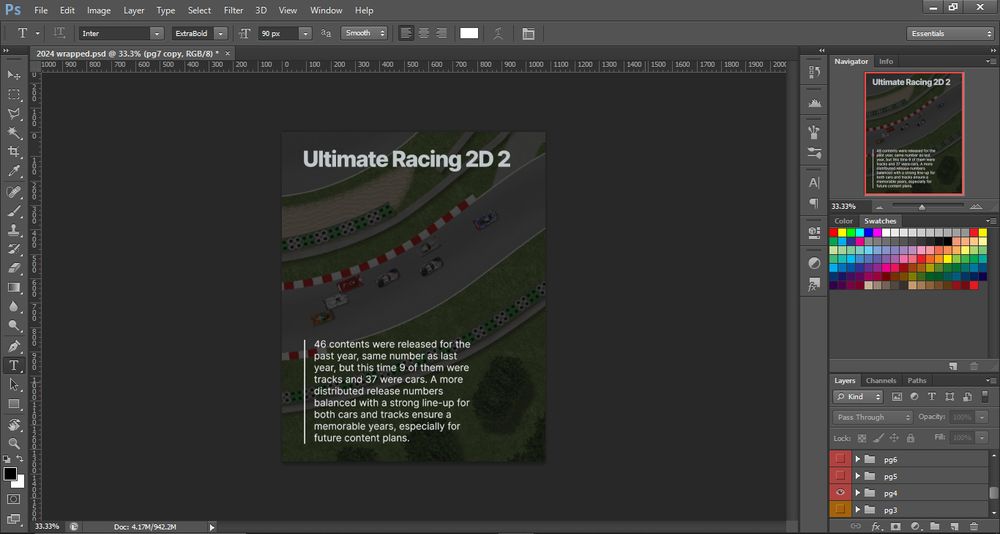The image size is (1000, 534).
Task: Select the Brush tool
Action: click(13, 211)
